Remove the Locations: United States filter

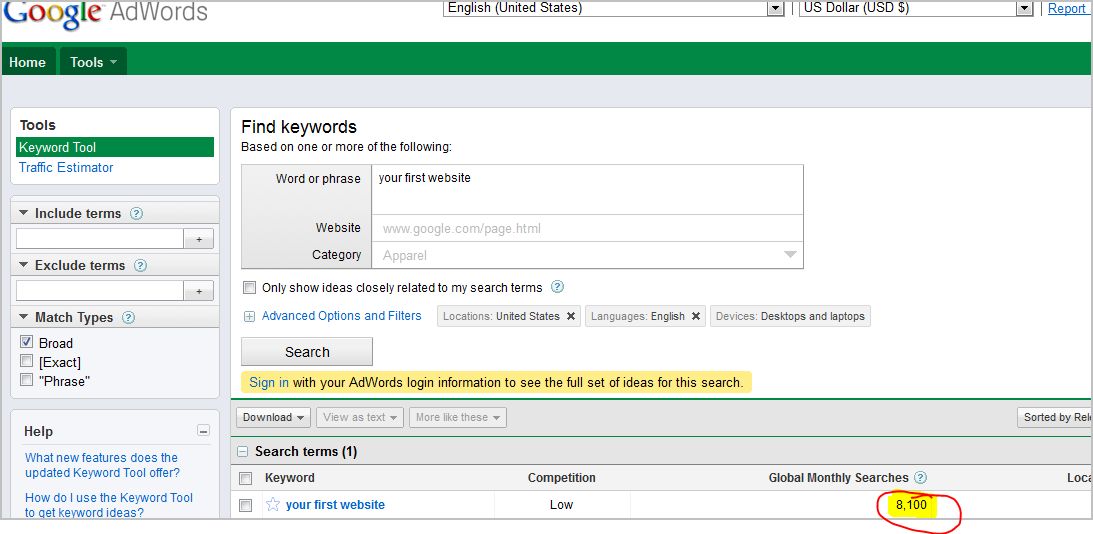571,316
